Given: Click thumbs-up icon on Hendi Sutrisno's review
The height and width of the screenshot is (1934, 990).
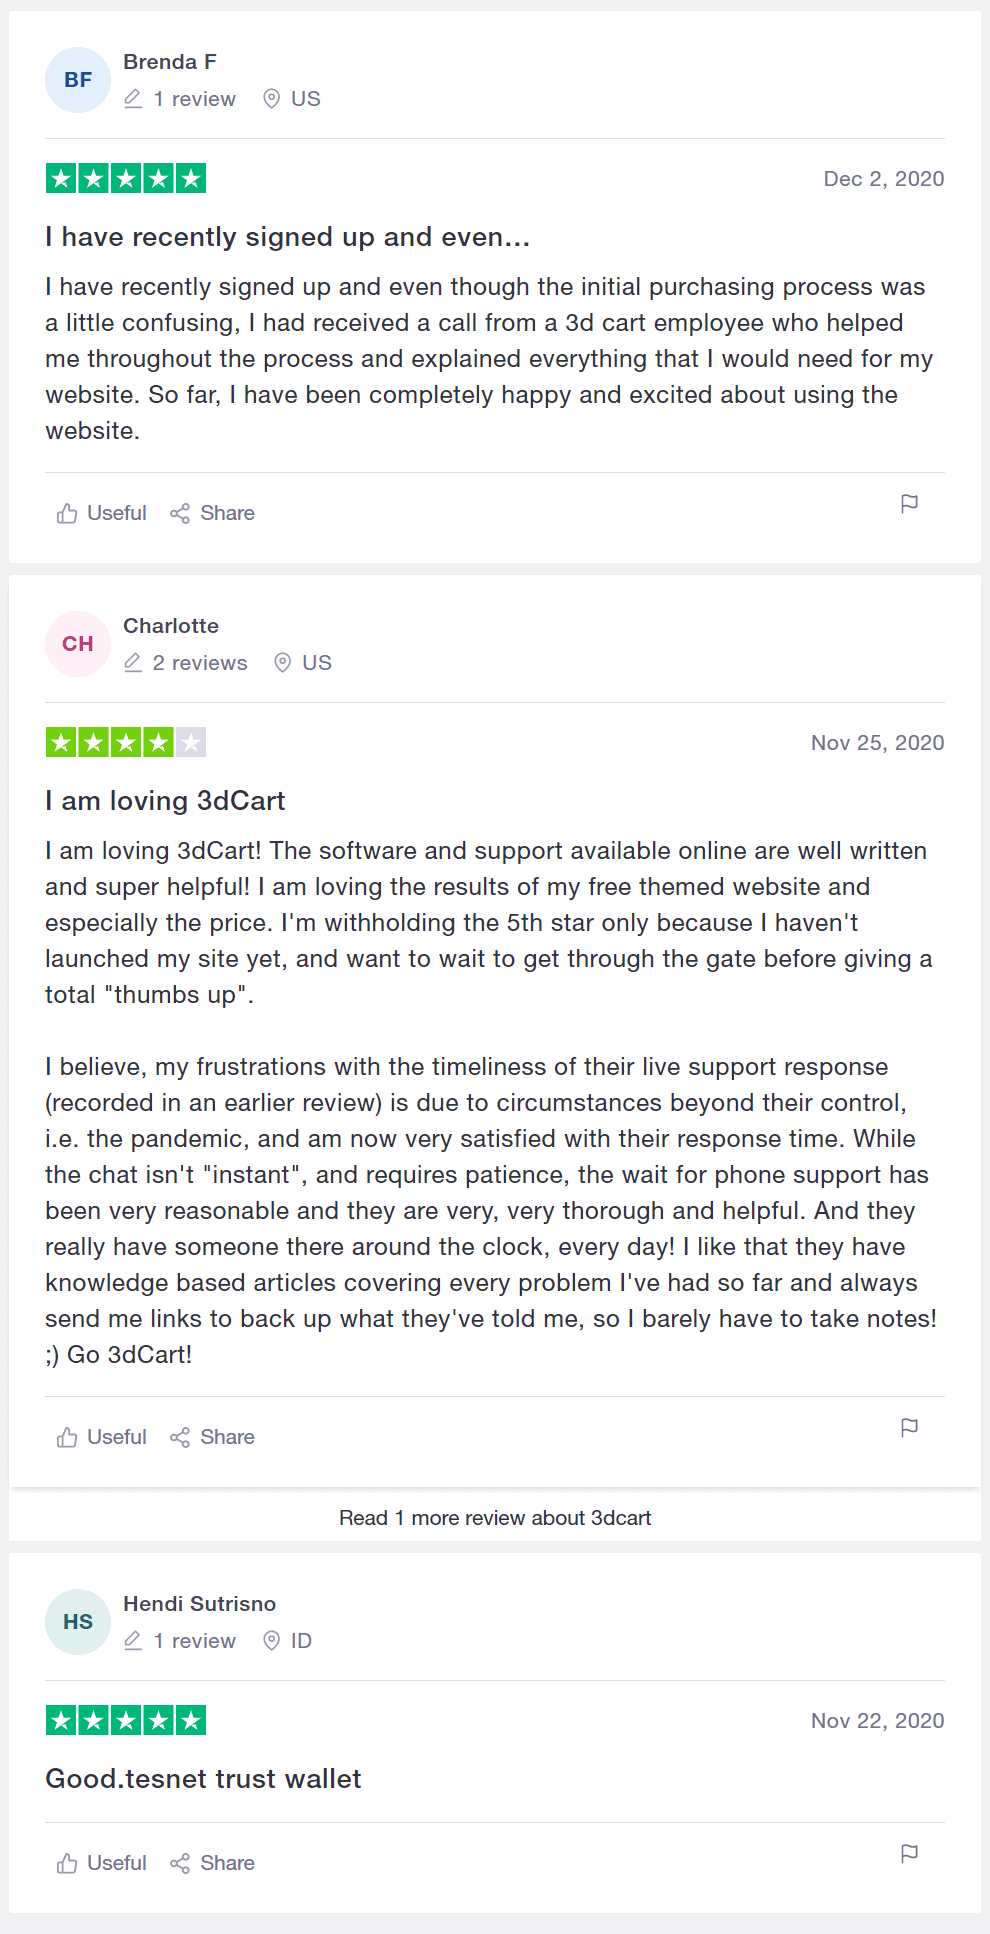Looking at the screenshot, I should (x=67, y=1863).
